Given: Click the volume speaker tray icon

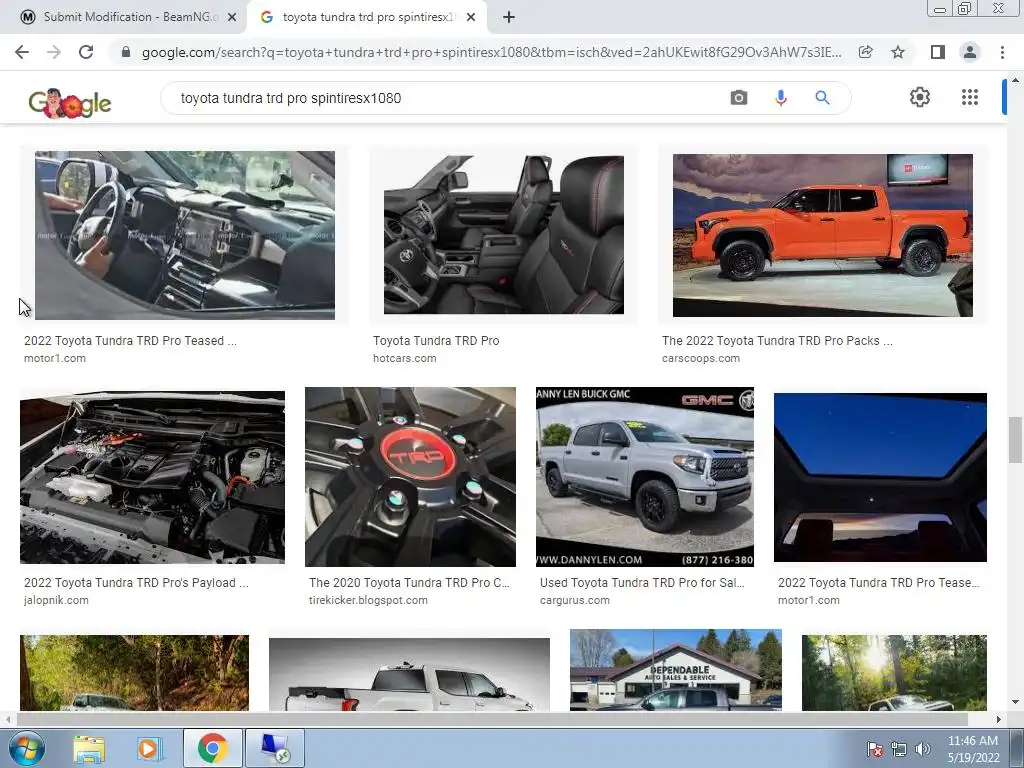Looking at the screenshot, I should click(x=922, y=749).
